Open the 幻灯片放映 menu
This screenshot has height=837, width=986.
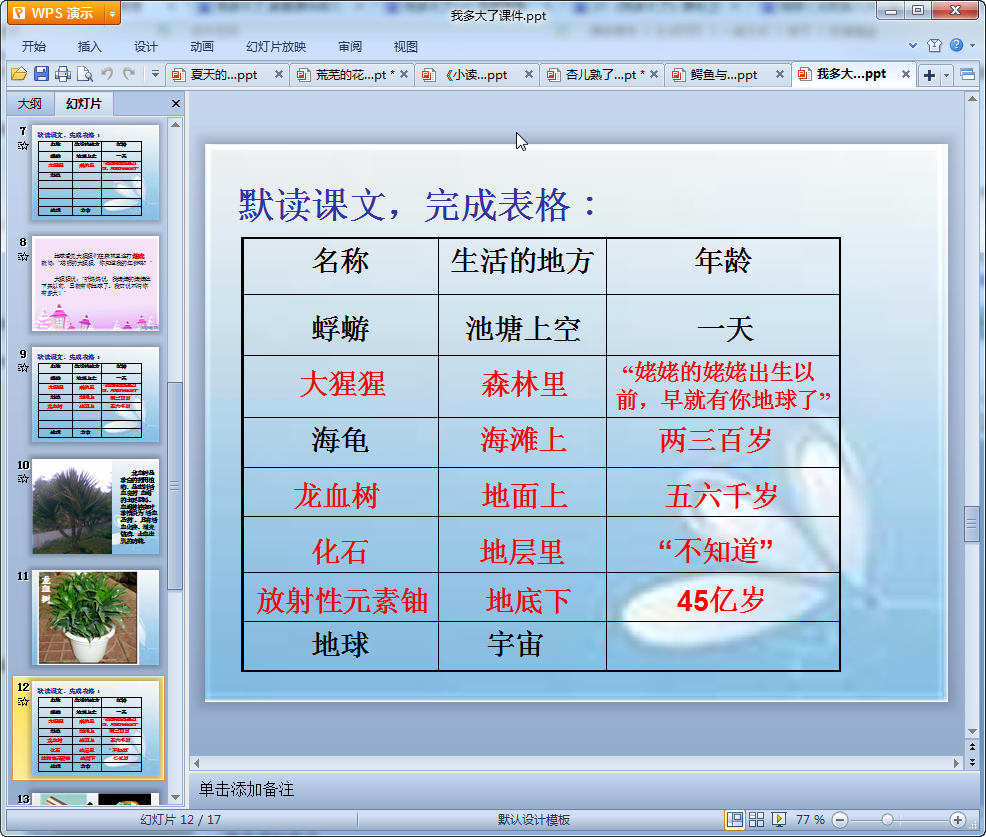coord(276,46)
